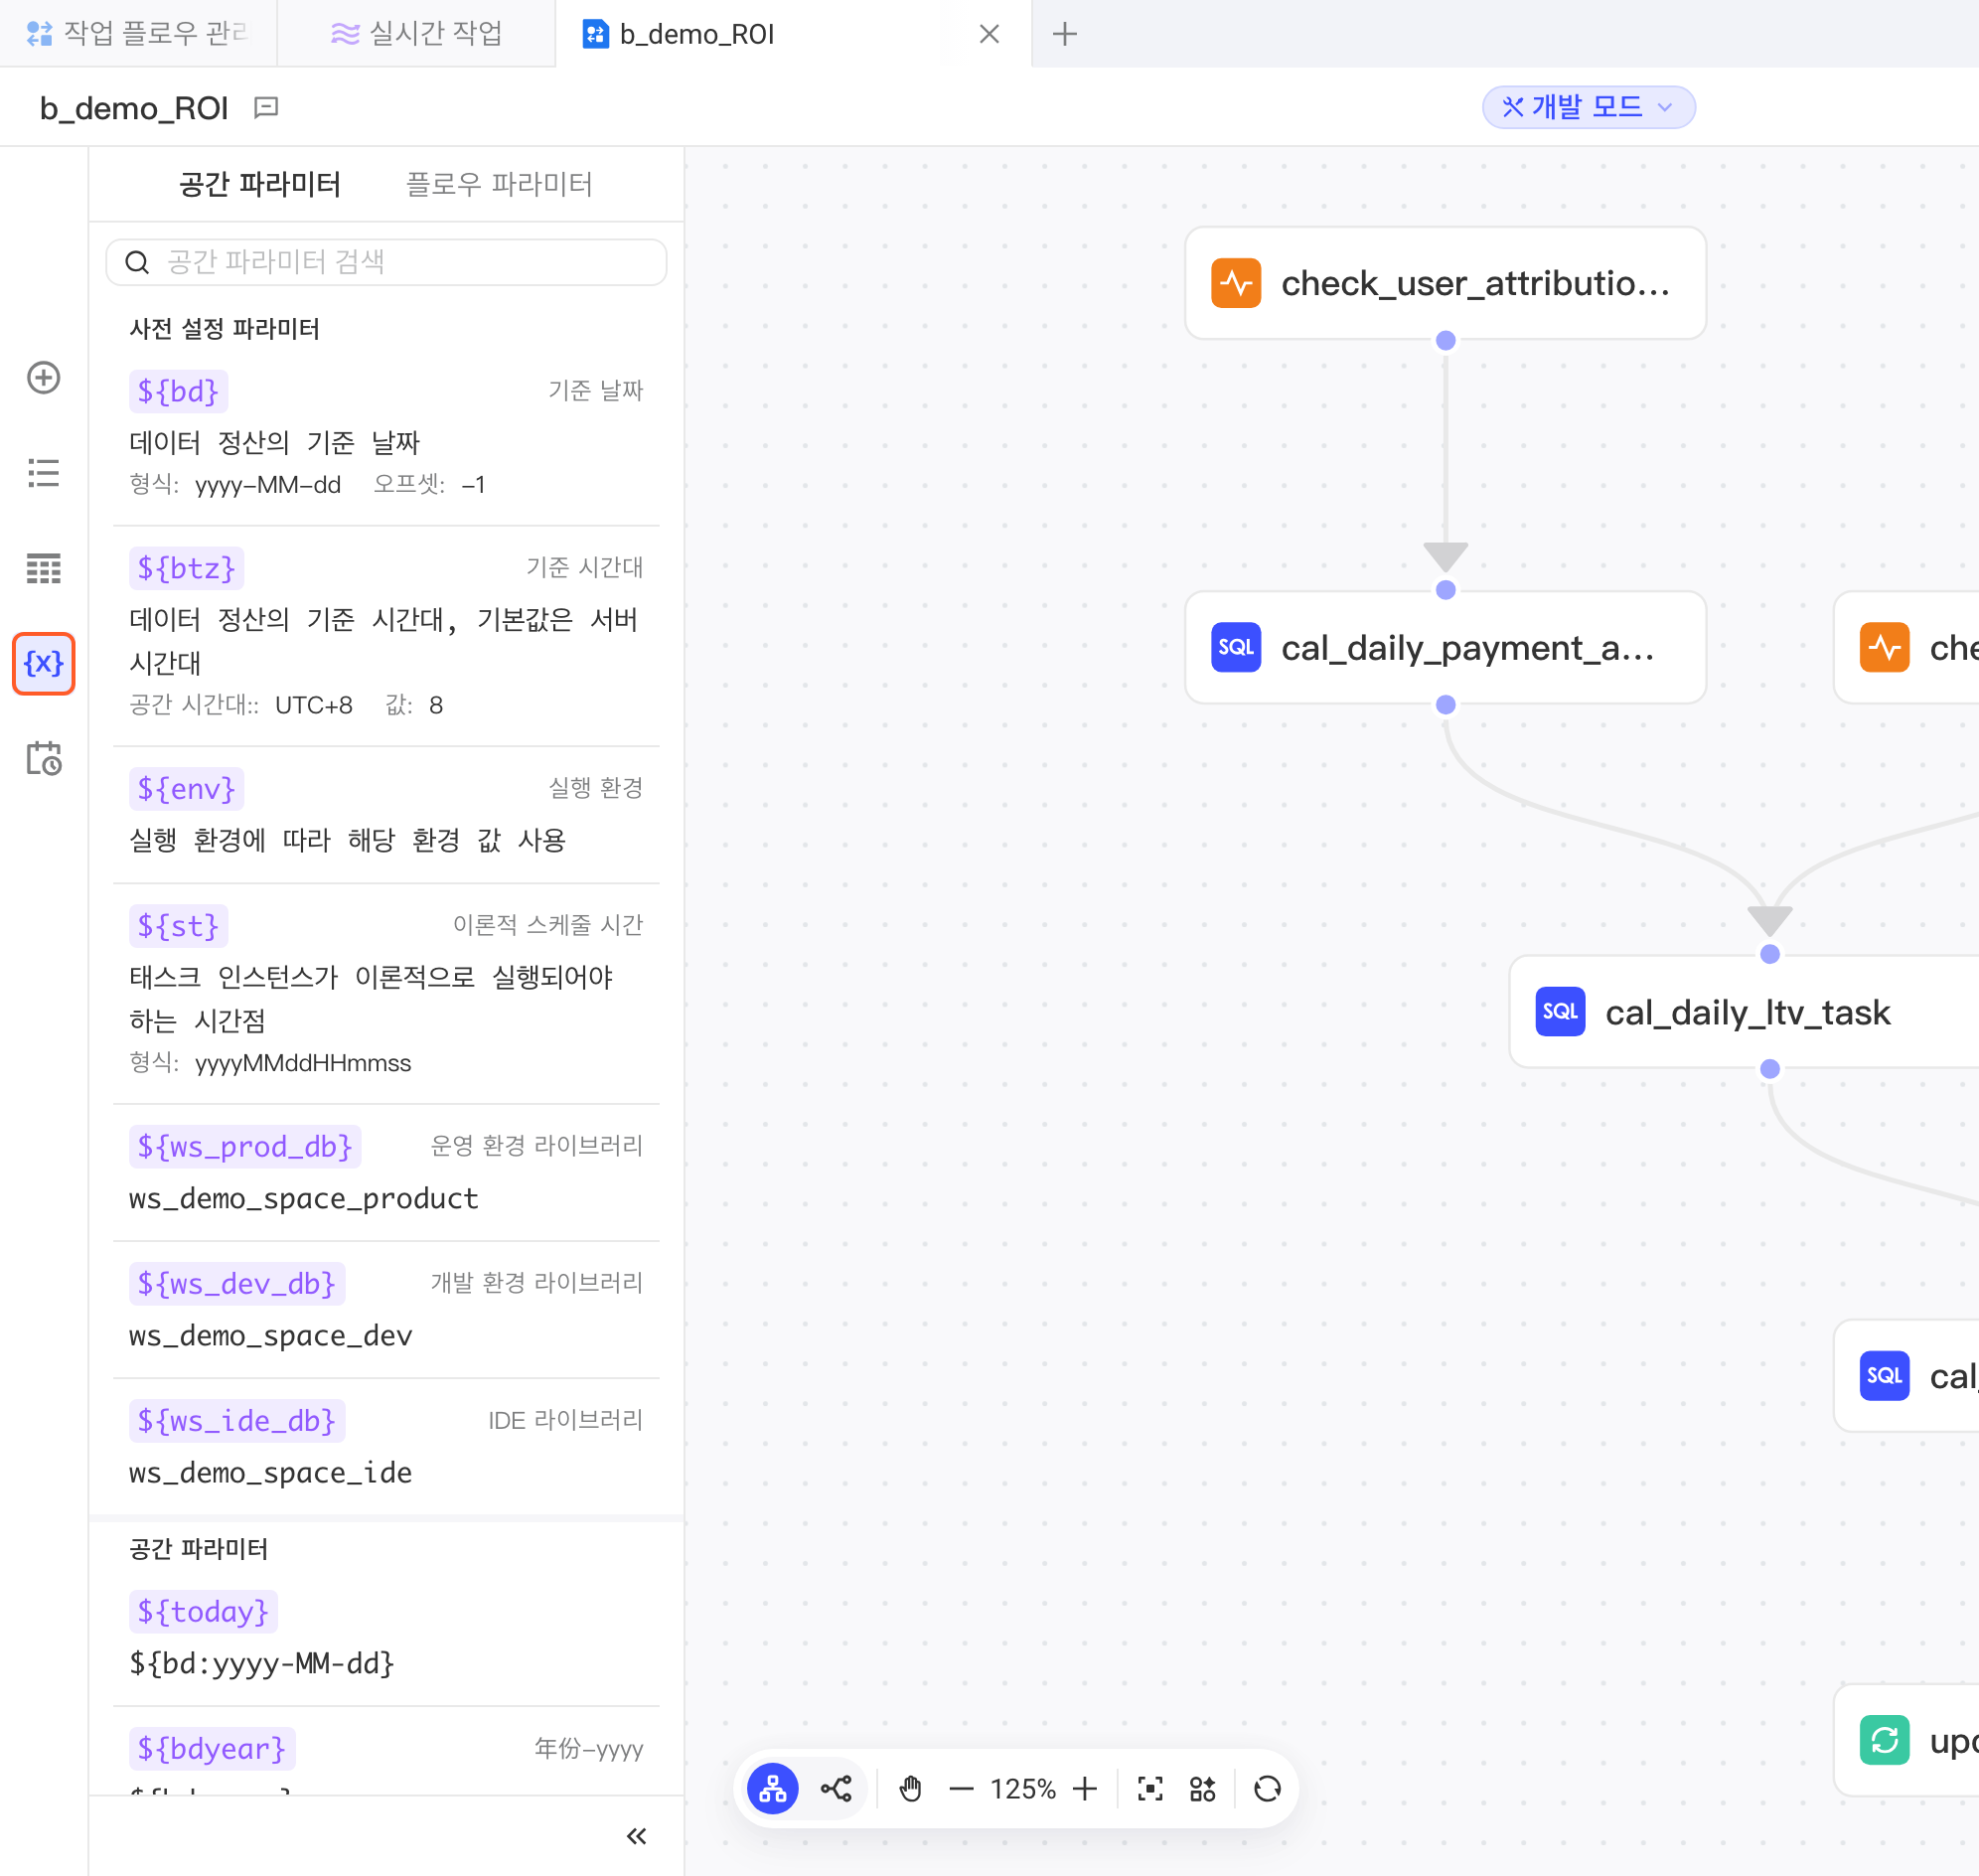Viewport: 1979px width, 1876px height.
Task: Select the cal_daily_ltv_task SQL node
Action: coord(1743,1012)
